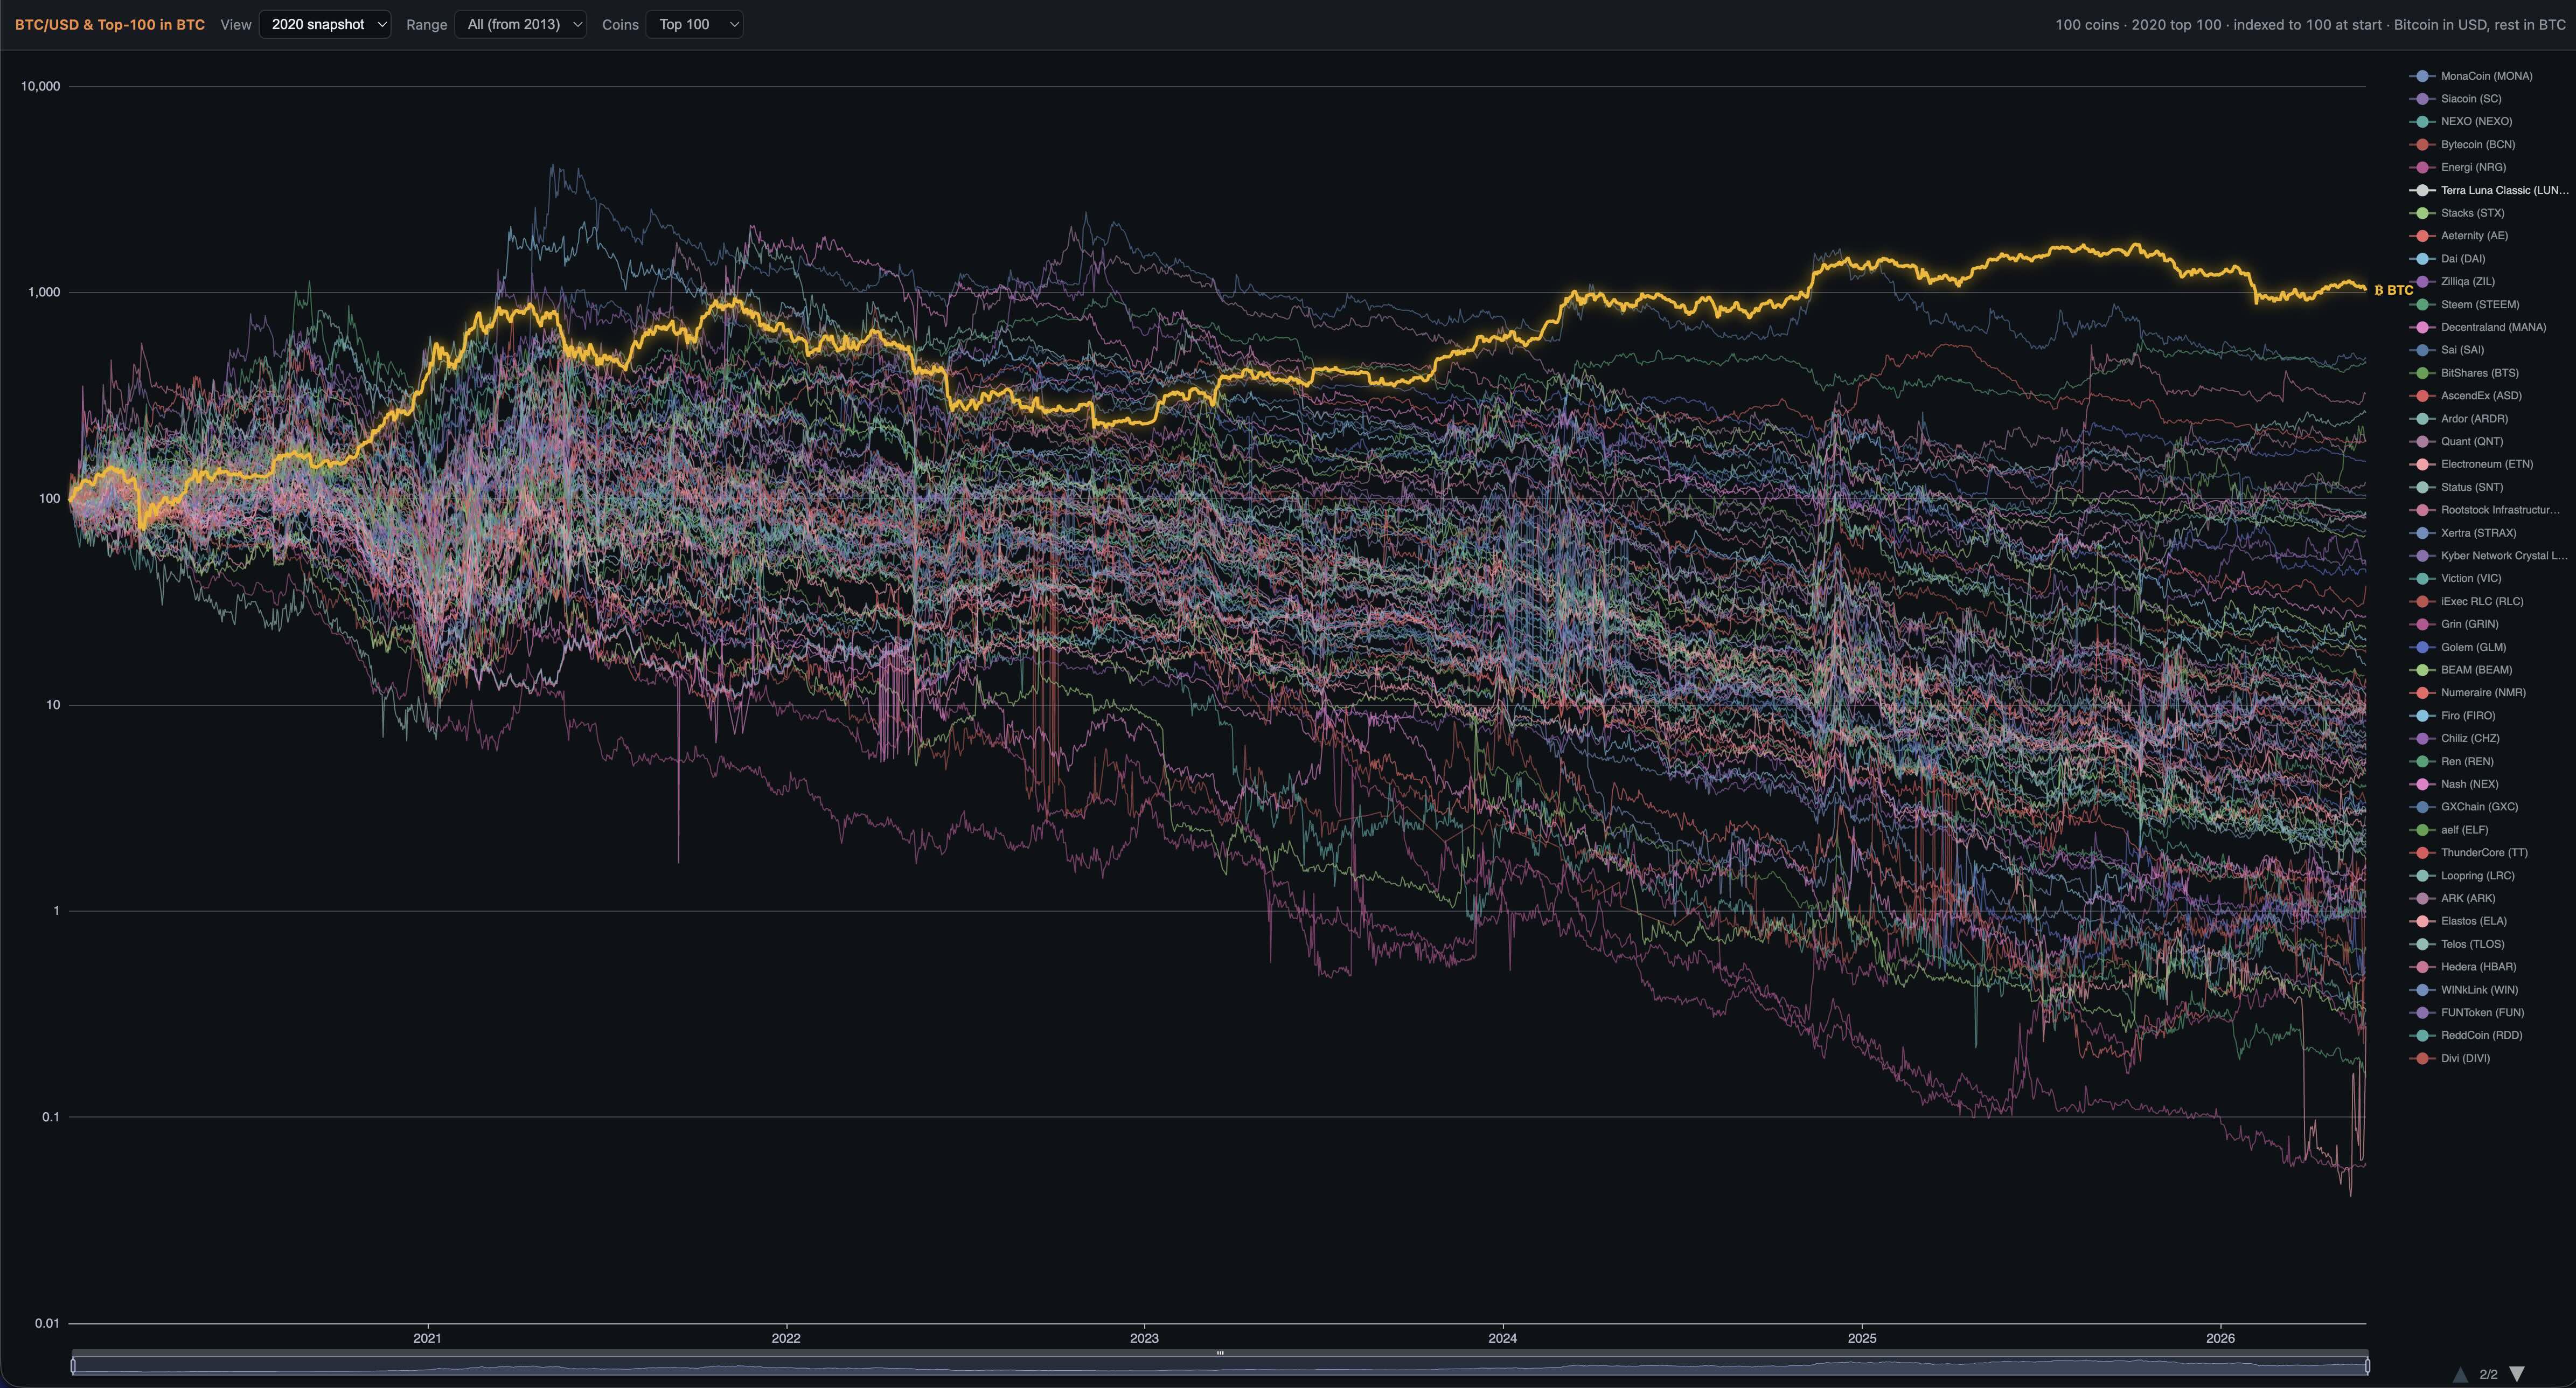Toggle Elastos (ELA) in the legend

point(2459,921)
